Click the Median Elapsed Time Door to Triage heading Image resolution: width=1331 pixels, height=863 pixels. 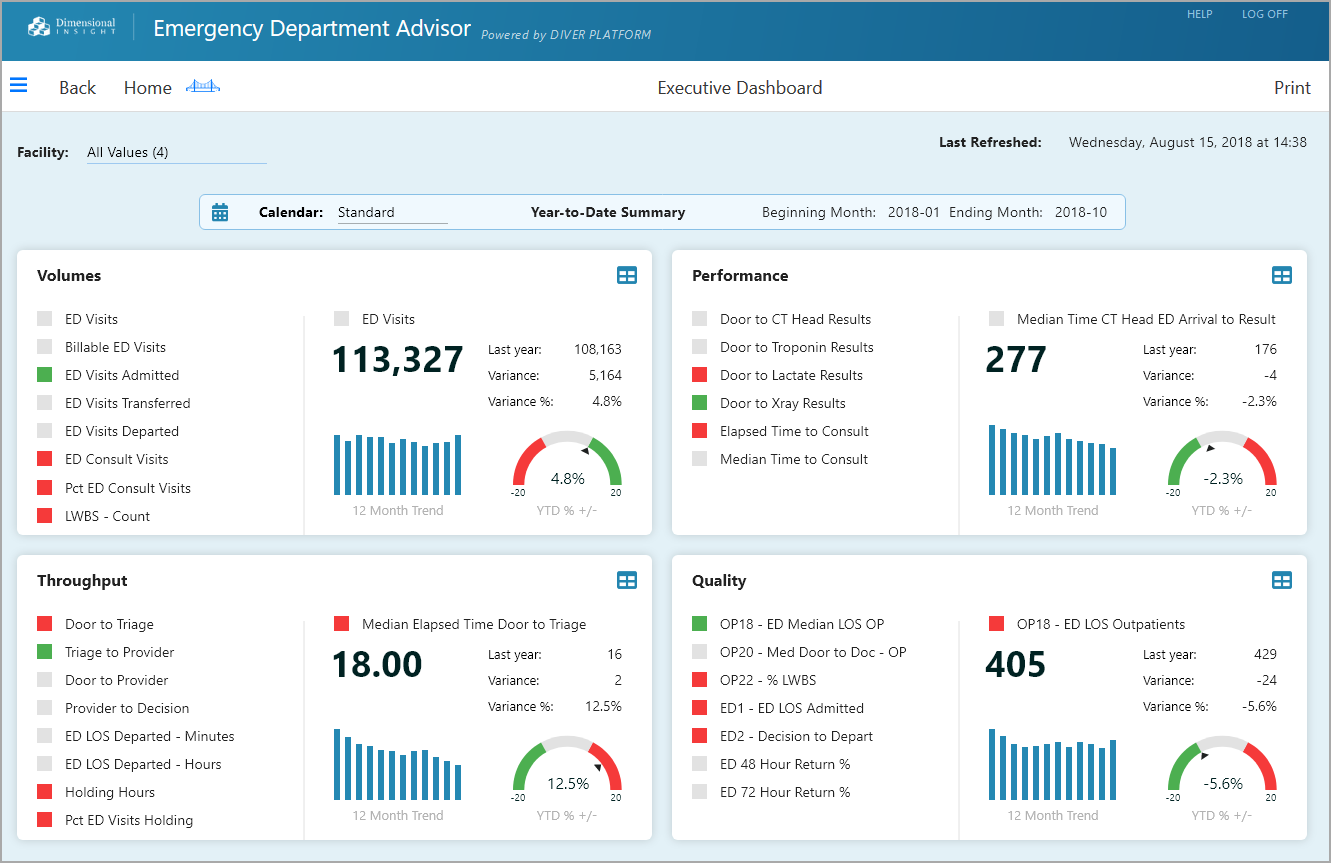point(474,624)
